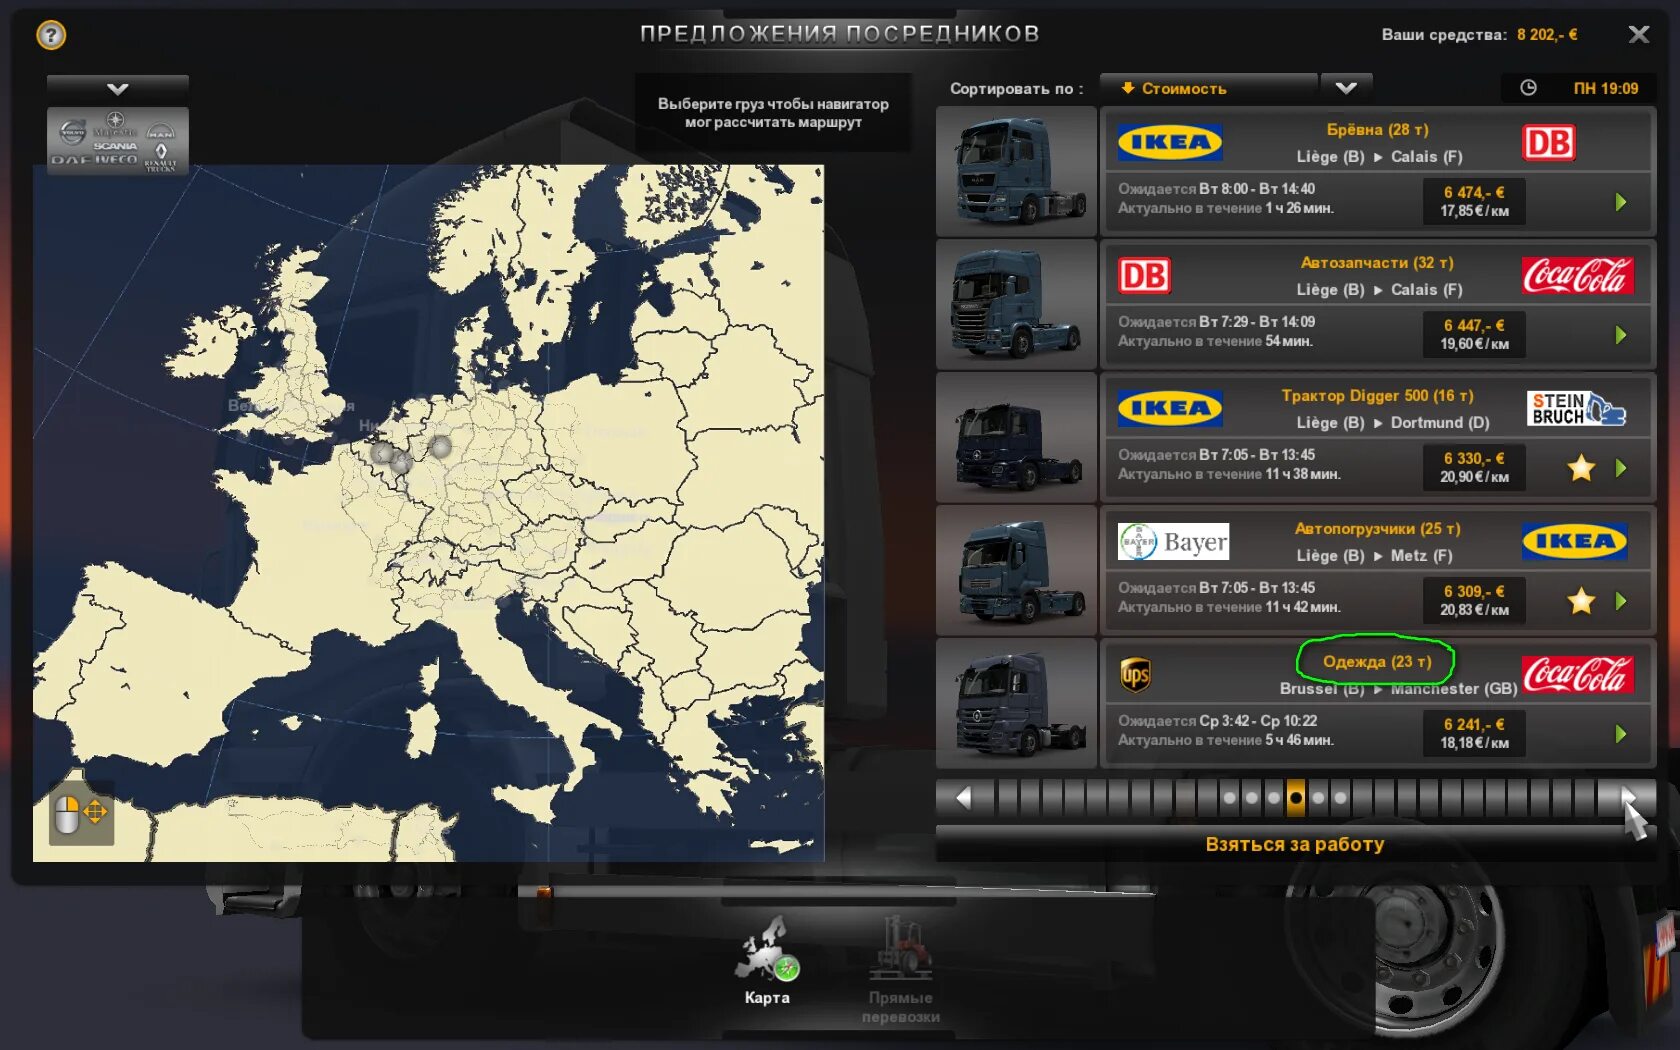Image resolution: width=1680 pixels, height=1050 pixels.
Task: Click the Stein Bruch logo on Digger job
Action: pos(1576,409)
